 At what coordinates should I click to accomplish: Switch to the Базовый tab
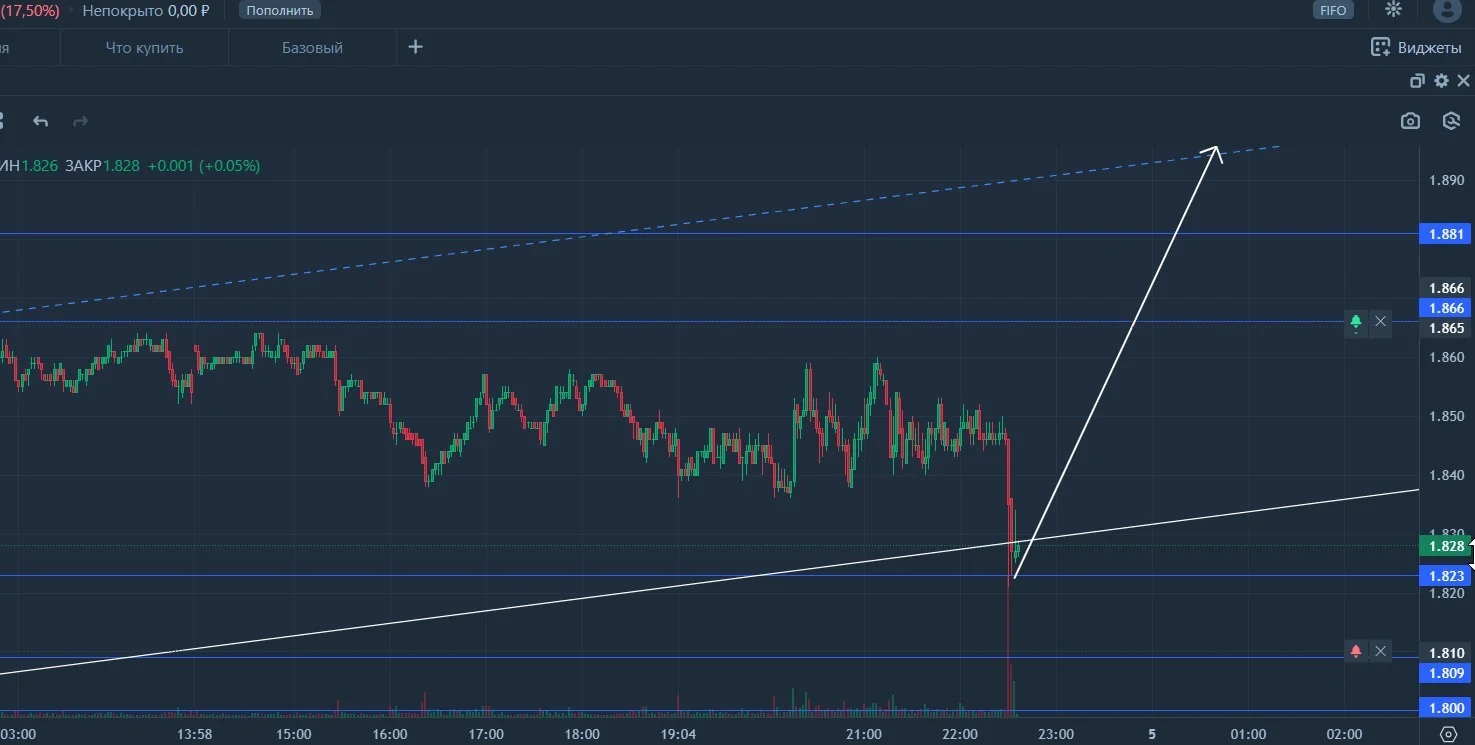coord(313,47)
